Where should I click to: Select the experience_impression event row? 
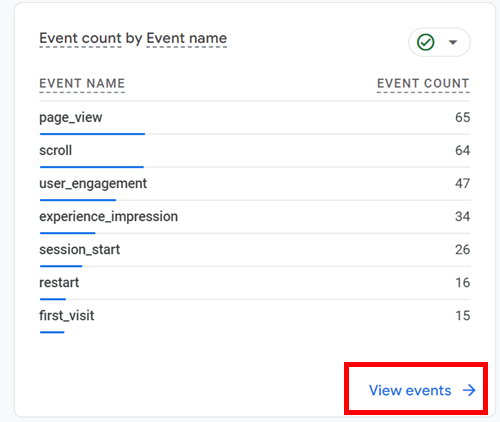tap(255, 217)
